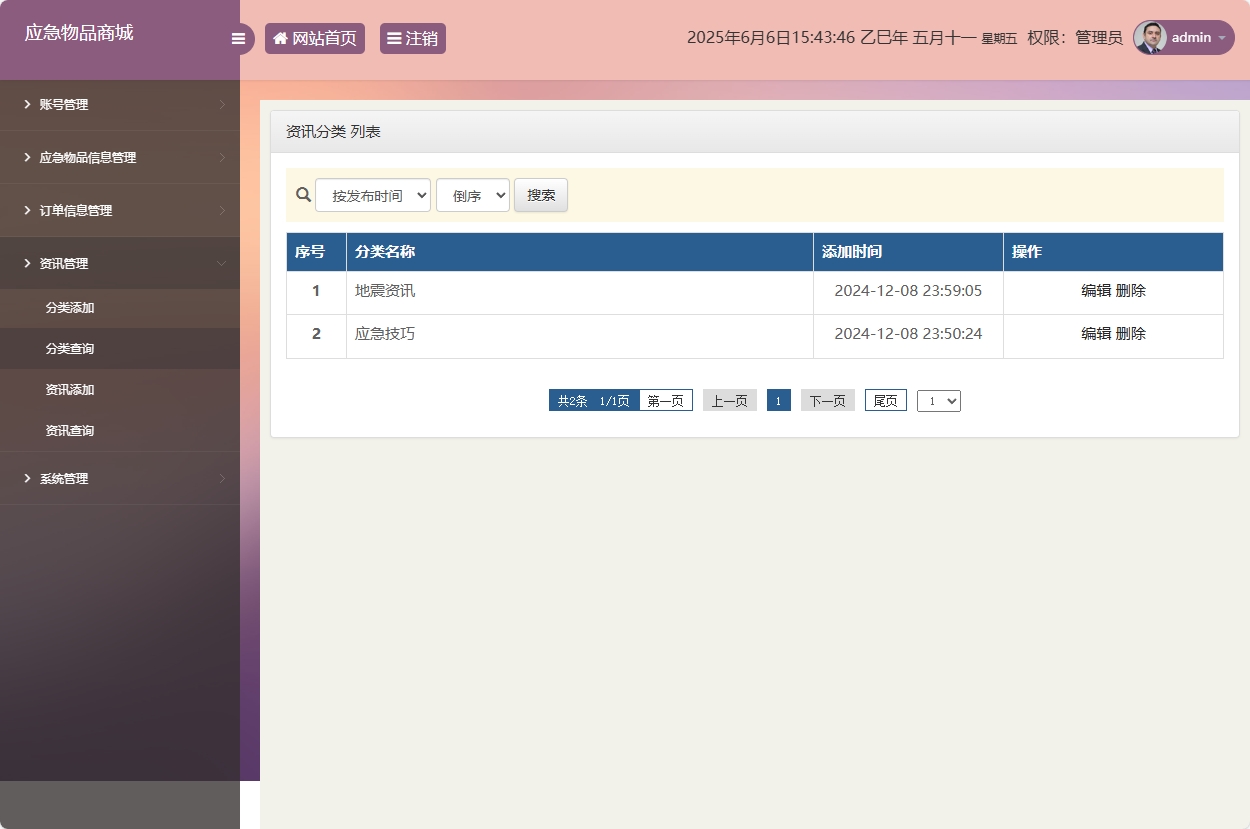Click the 地震资讯 category name cell

[x=580, y=291]
